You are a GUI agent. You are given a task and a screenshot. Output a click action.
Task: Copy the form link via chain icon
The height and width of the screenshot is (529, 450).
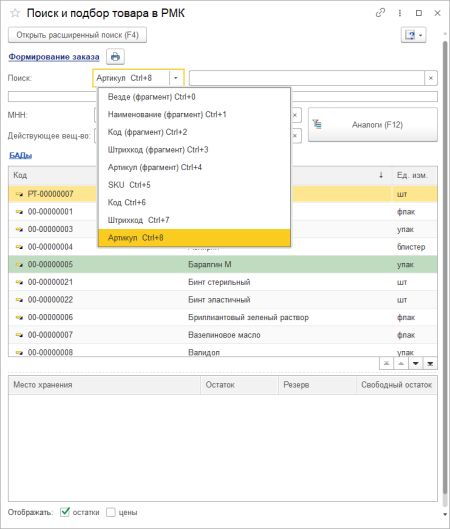click(x=381, y=13)
